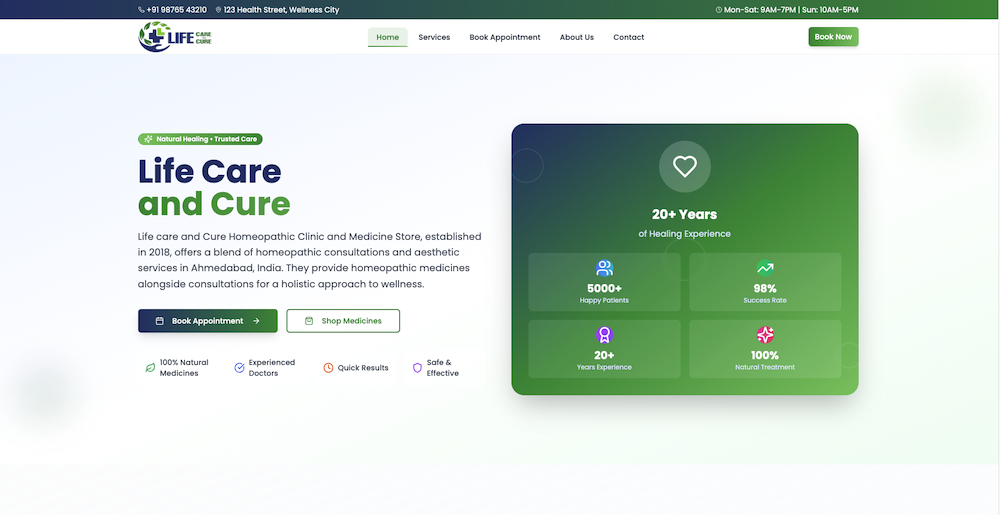Click the clock icon beside opening hours
Screen dimensions: 1000x515
[x=719, y=10]
